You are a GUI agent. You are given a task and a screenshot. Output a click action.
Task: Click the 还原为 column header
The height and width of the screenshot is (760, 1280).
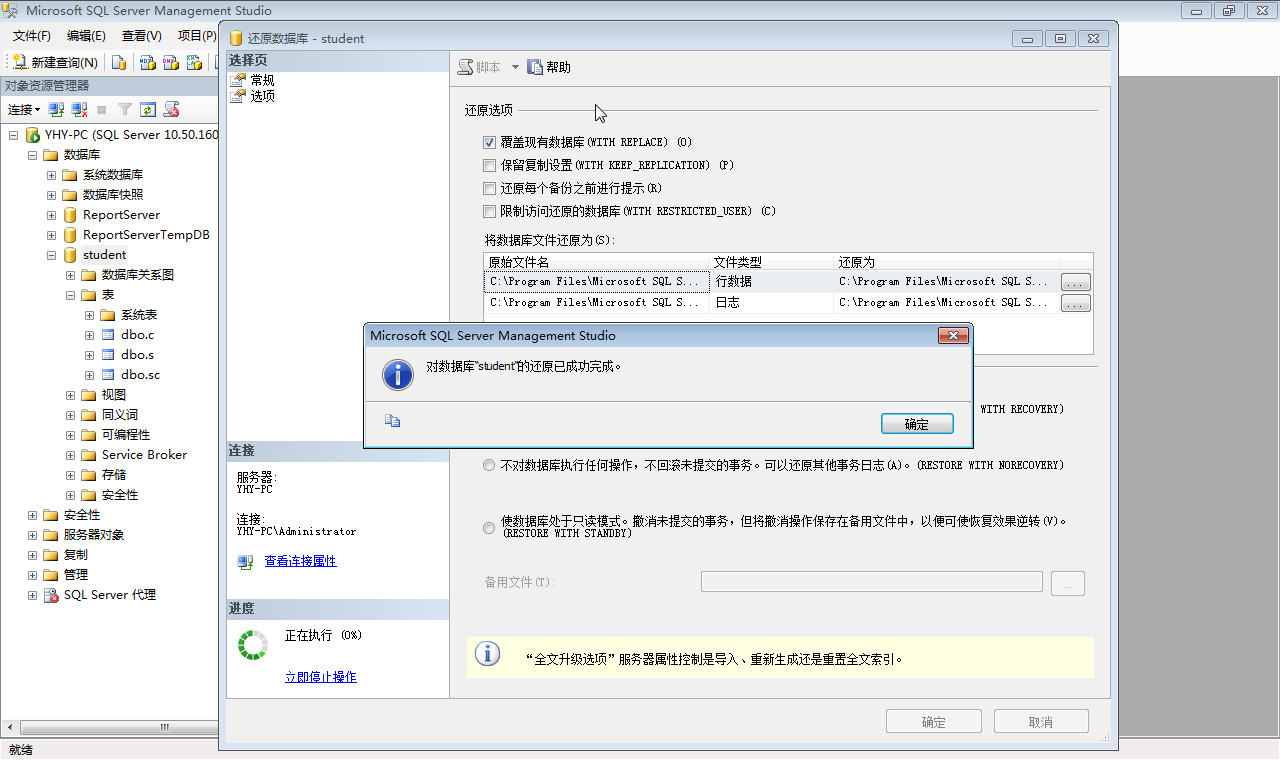tap(946, 262)
